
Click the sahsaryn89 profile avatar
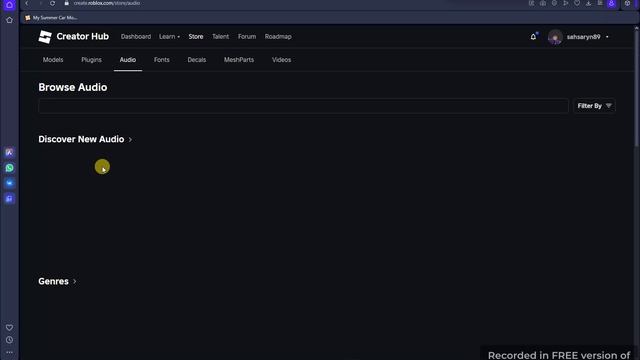(555, 37)
